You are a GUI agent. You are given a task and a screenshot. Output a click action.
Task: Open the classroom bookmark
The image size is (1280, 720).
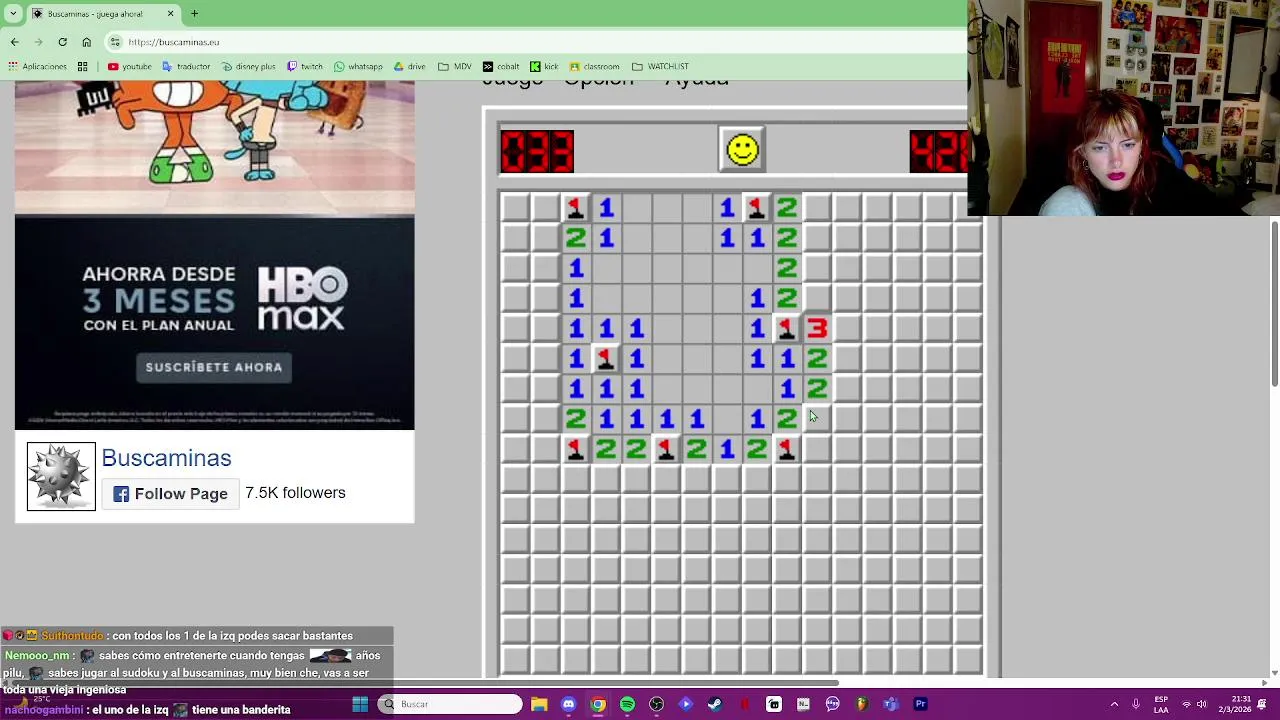point(594,67)
